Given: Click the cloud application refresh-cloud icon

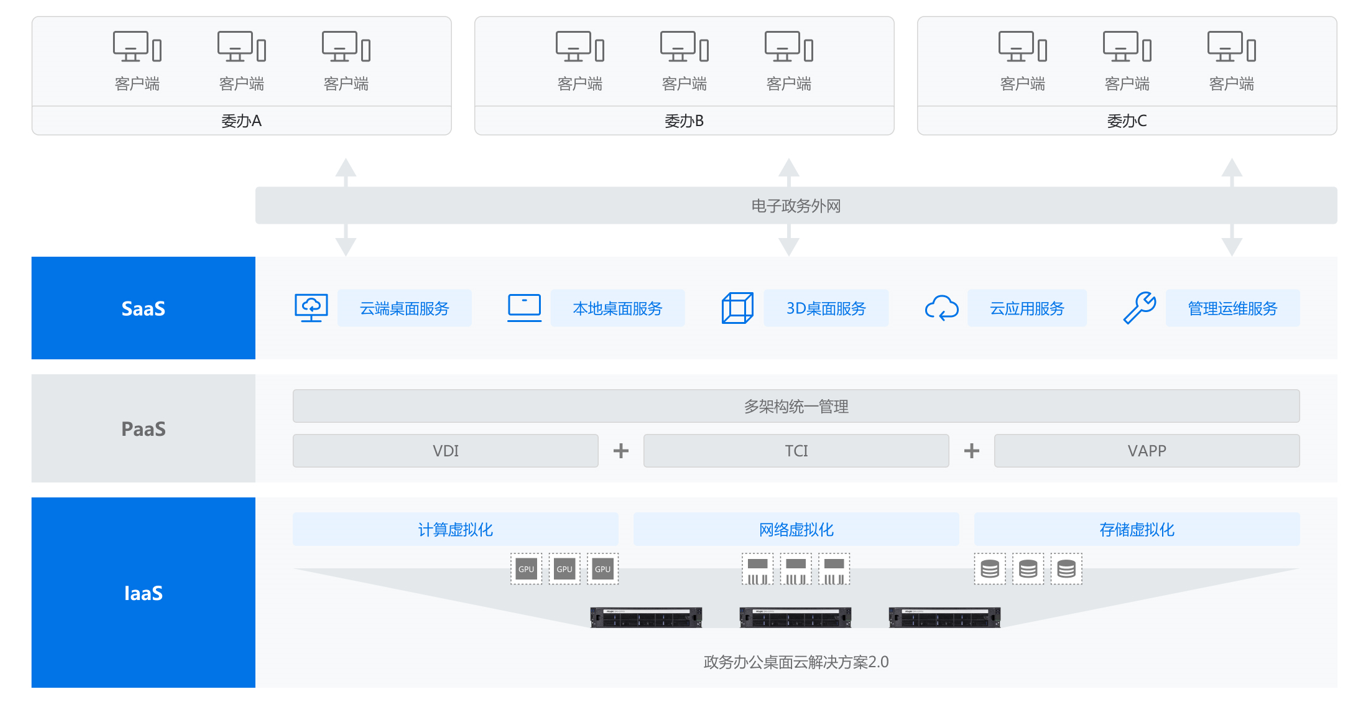Looking at the screenshot, I should [941, 308].
